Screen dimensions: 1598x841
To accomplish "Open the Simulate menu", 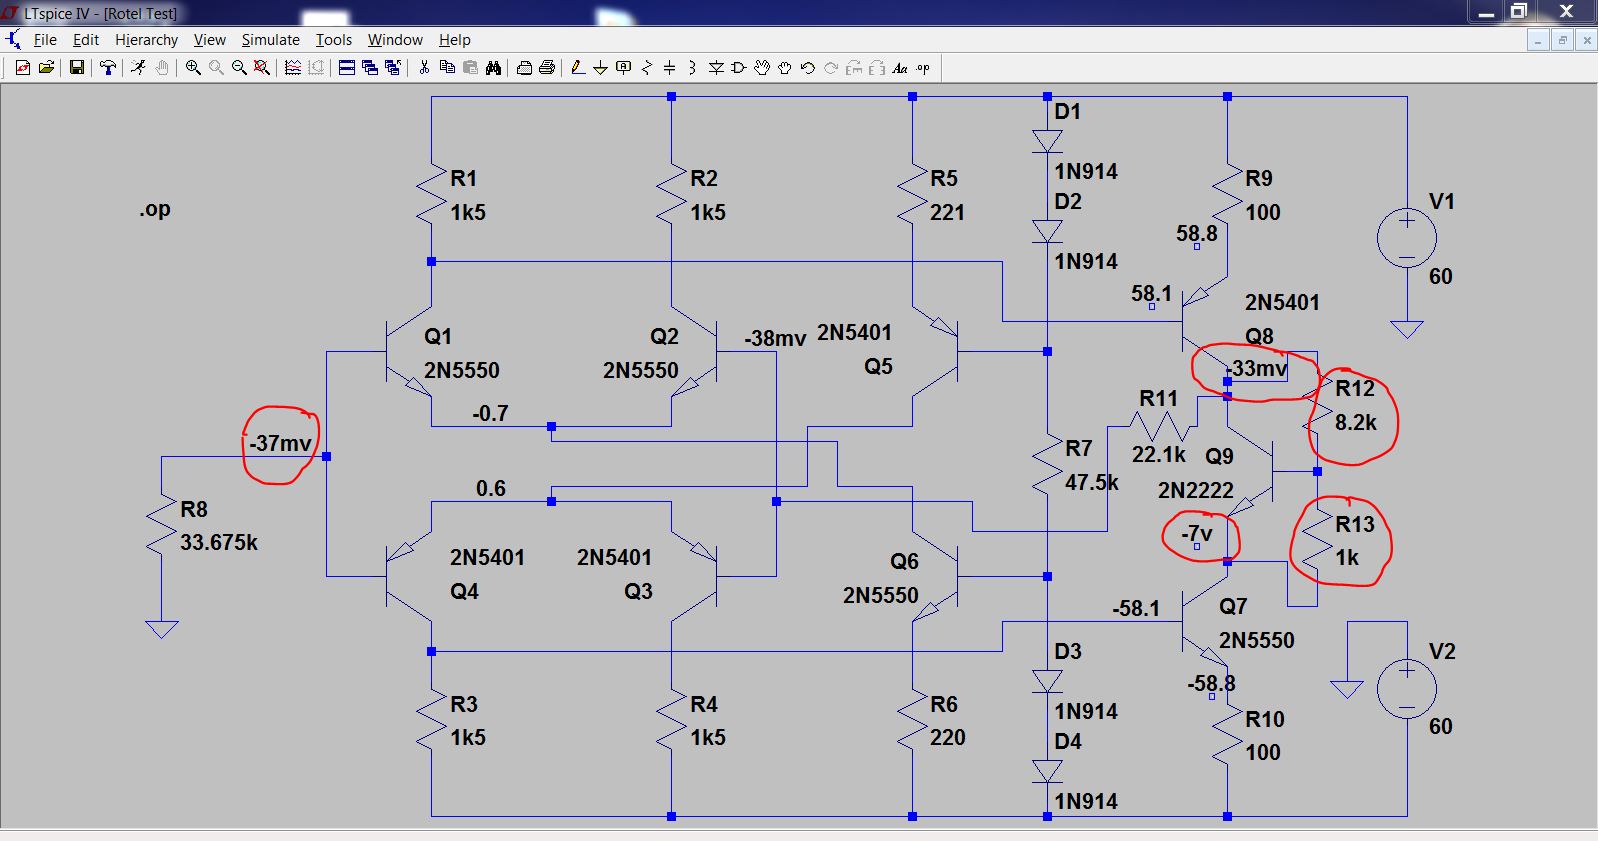I will 270,40.
